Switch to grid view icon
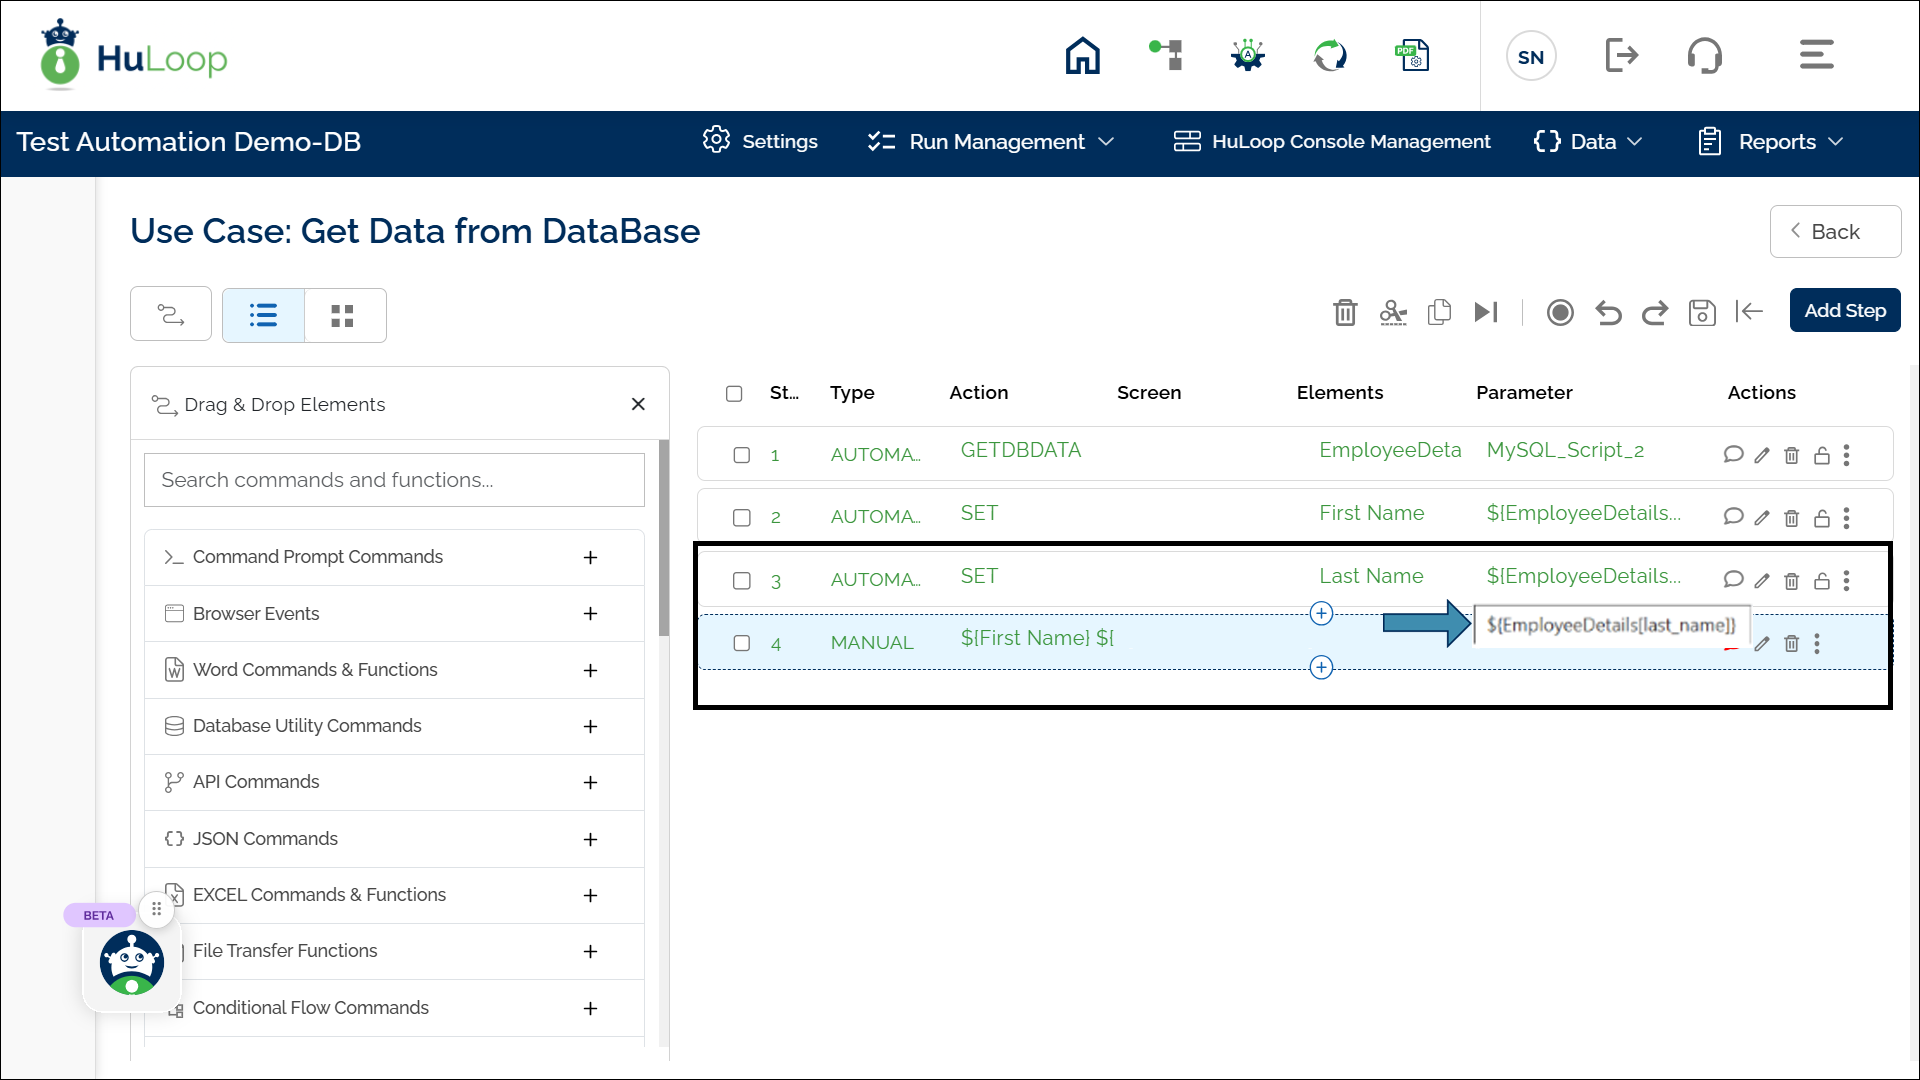Image resolution: width=1920 pixels, height=1080 pixels. click(x=343, y=316)
